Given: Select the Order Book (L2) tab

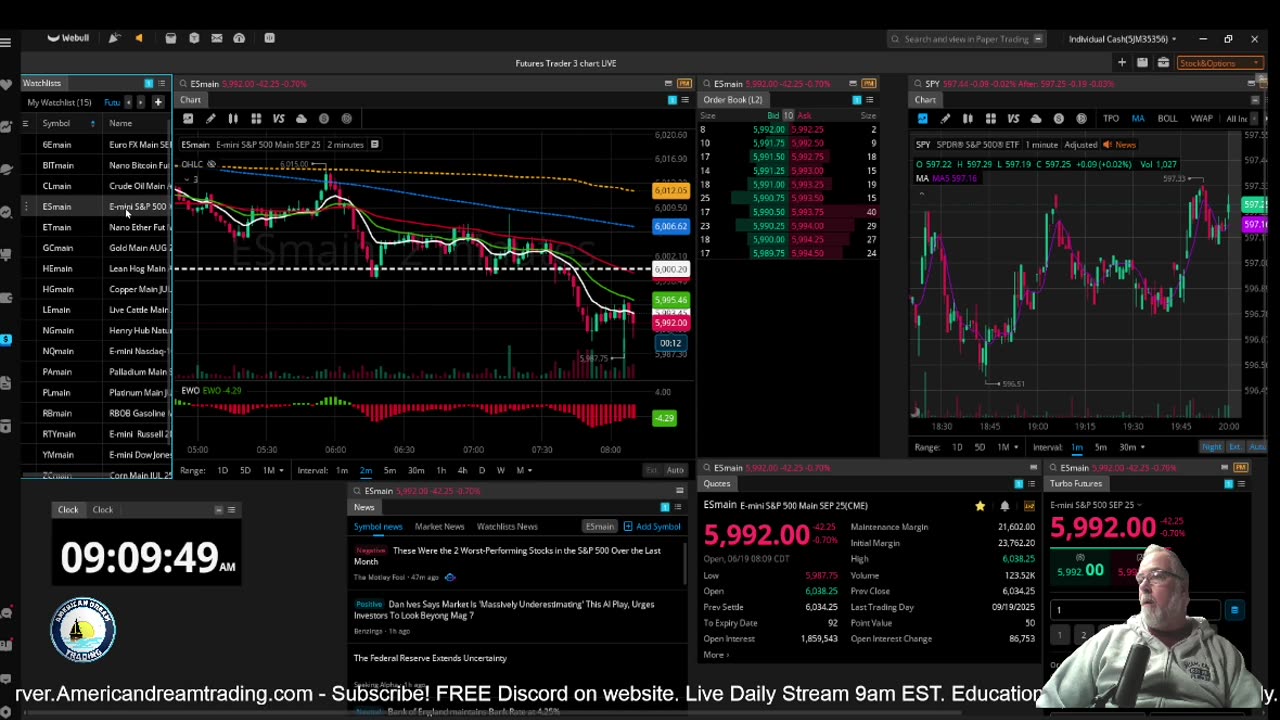Looking at the screenshot, I should click(733, 100).
